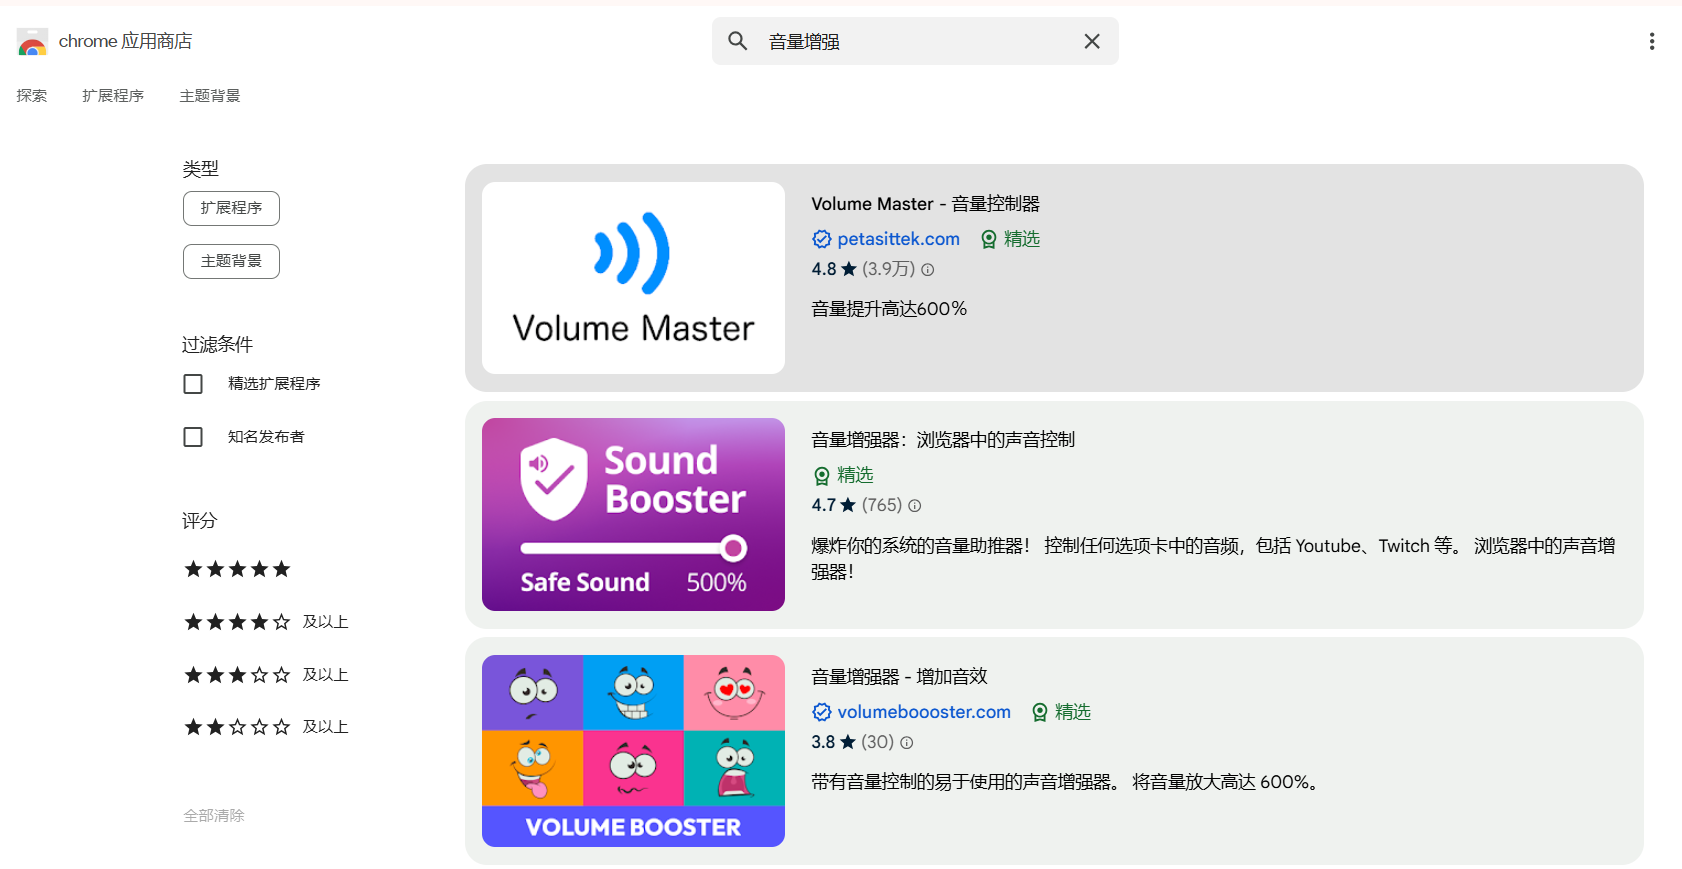Click 精选 featured badge on Sound Booster result

[x=843, y=475]
